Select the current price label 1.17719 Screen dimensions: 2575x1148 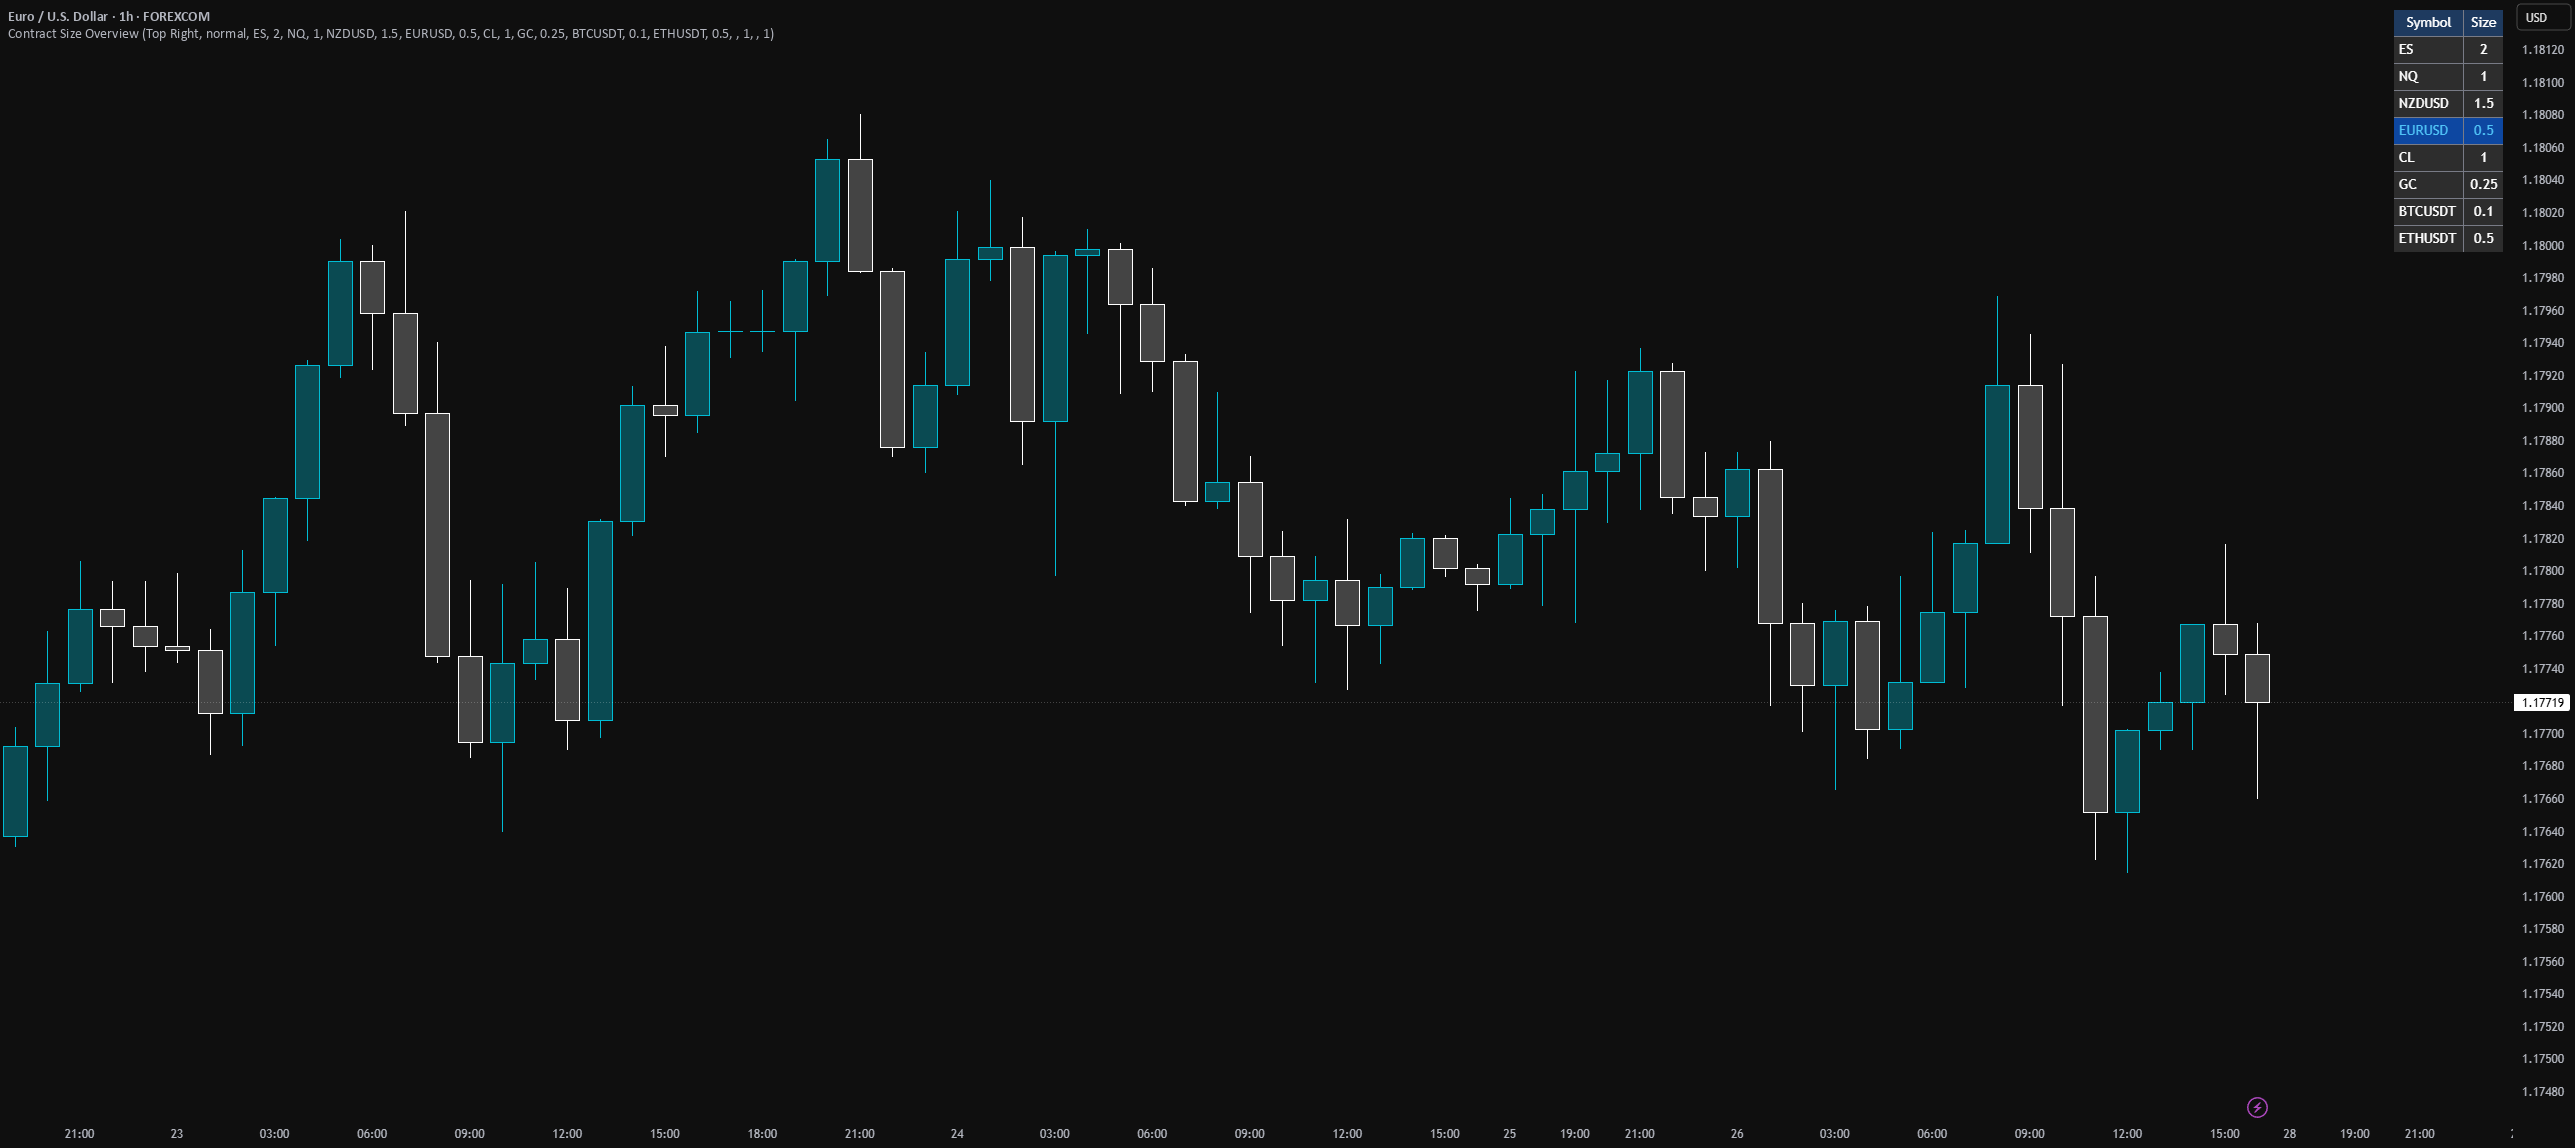click(x=2541, y=703)
